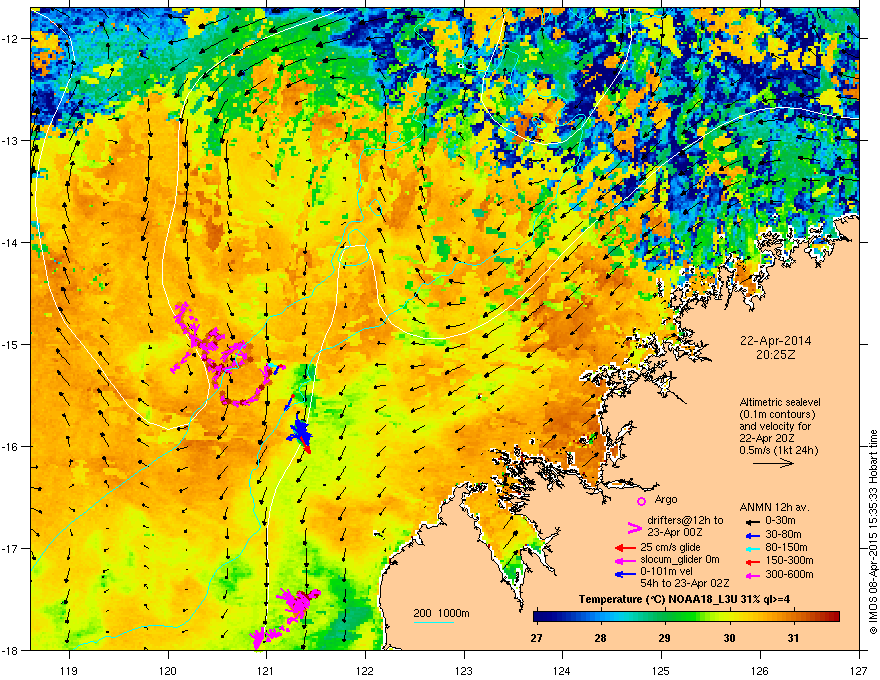Click the time label 20:25Z

[x=775, y=355]
